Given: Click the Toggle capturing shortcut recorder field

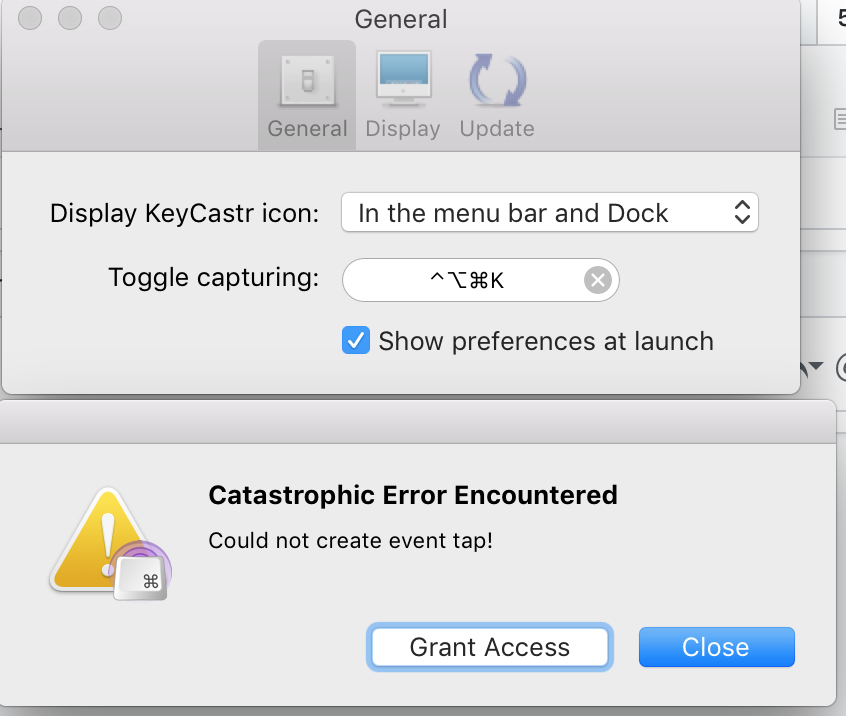Looking at the screenshot, I should (x=480, y=280).
